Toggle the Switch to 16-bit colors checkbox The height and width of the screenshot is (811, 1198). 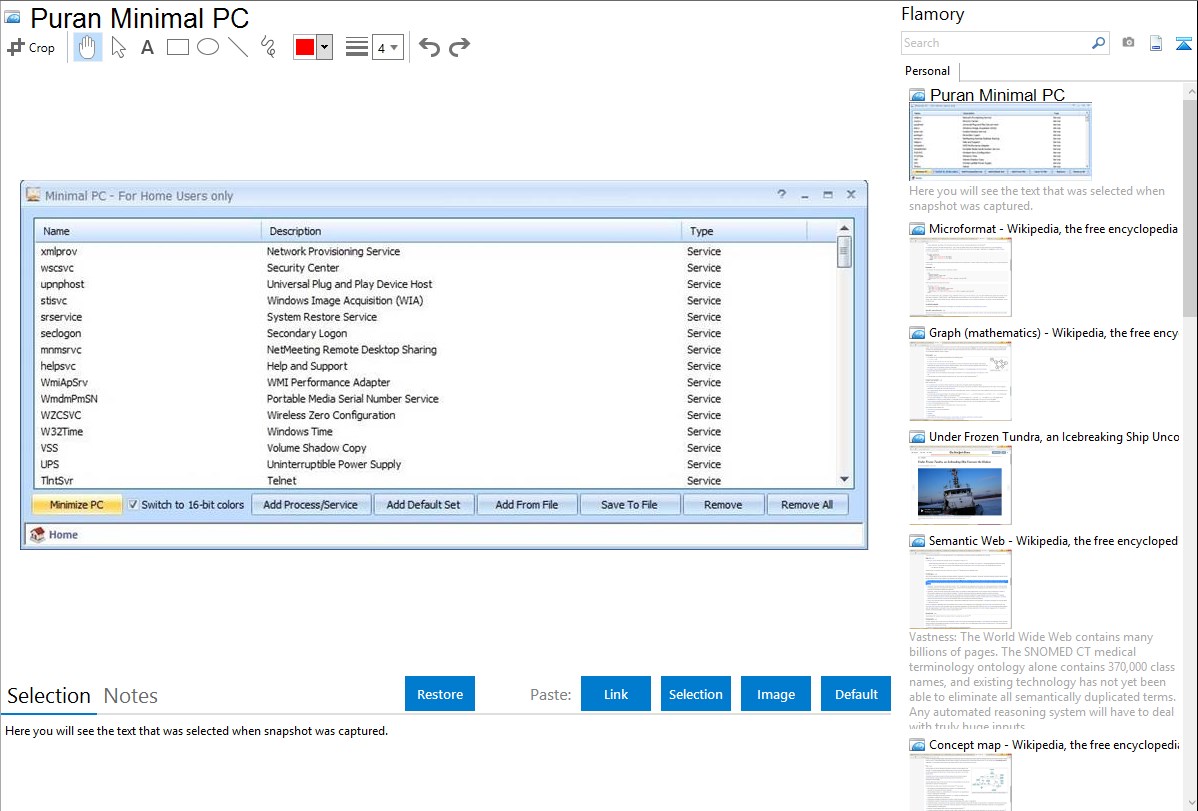click(133, 504)
